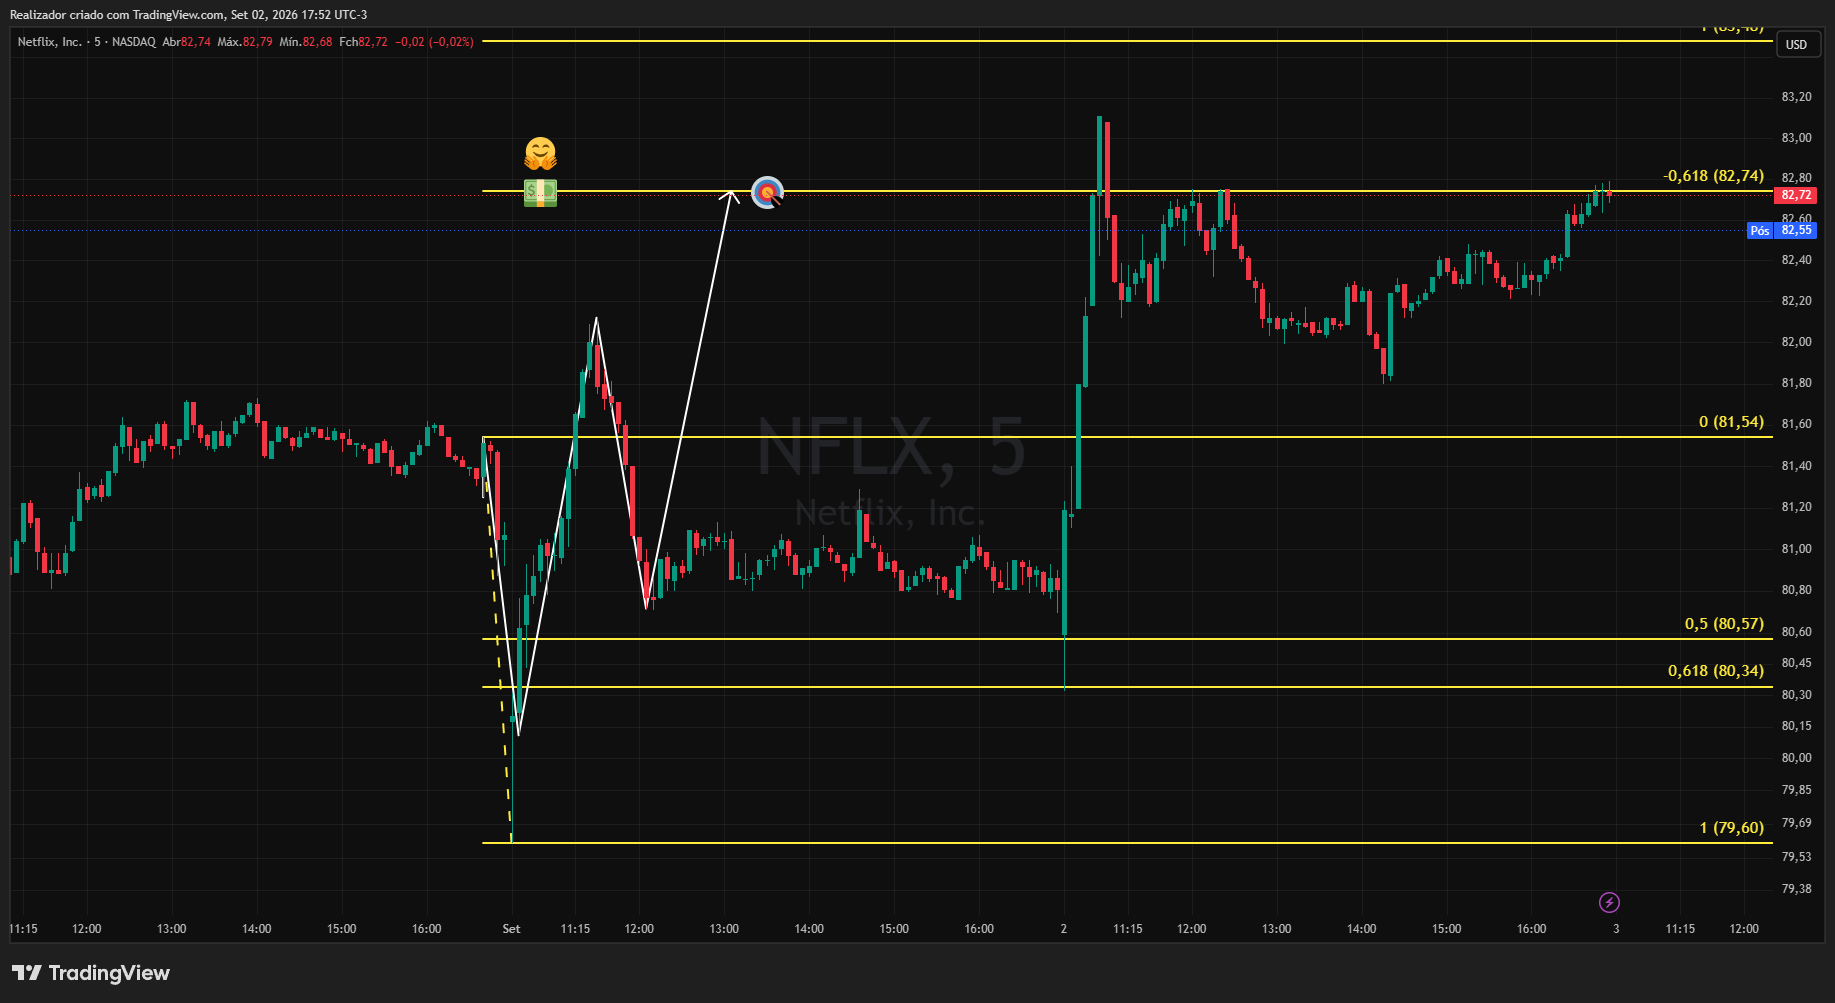Click the 80,15 price scale value
Screen dimensions: 1835x1003
point(1796,726)
